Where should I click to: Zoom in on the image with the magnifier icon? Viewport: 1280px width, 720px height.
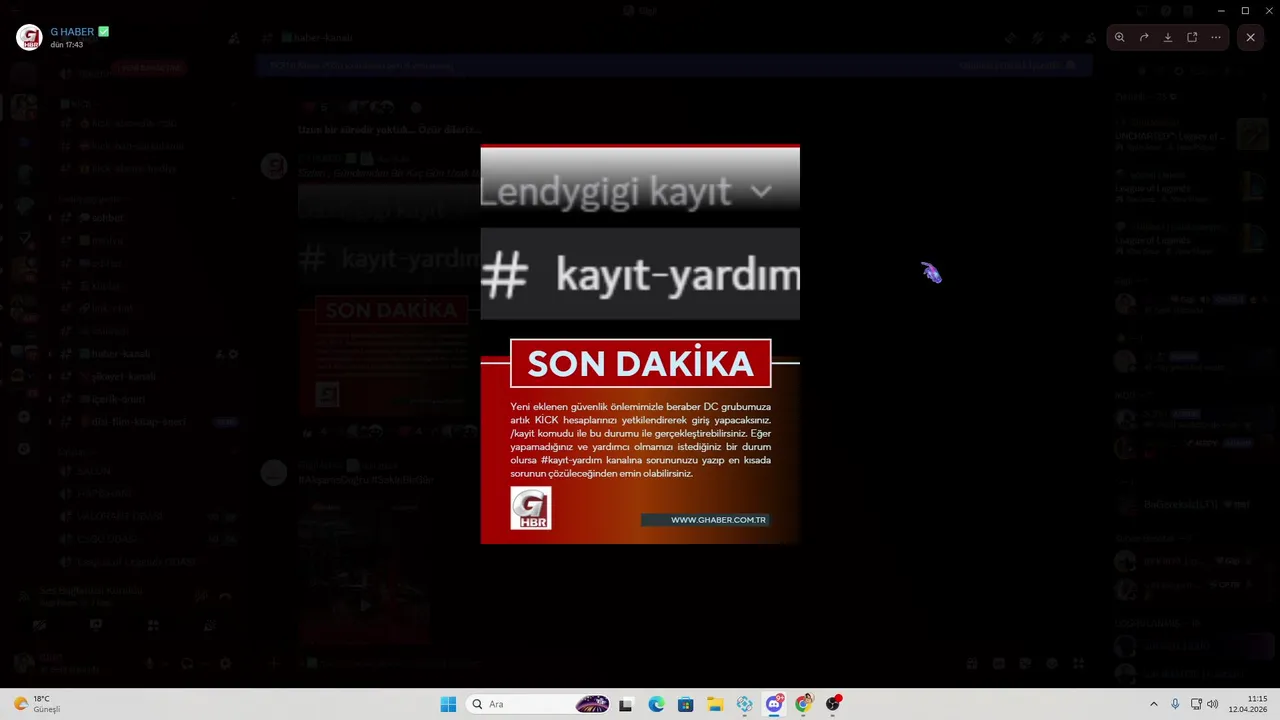[x=1119, y=37]
